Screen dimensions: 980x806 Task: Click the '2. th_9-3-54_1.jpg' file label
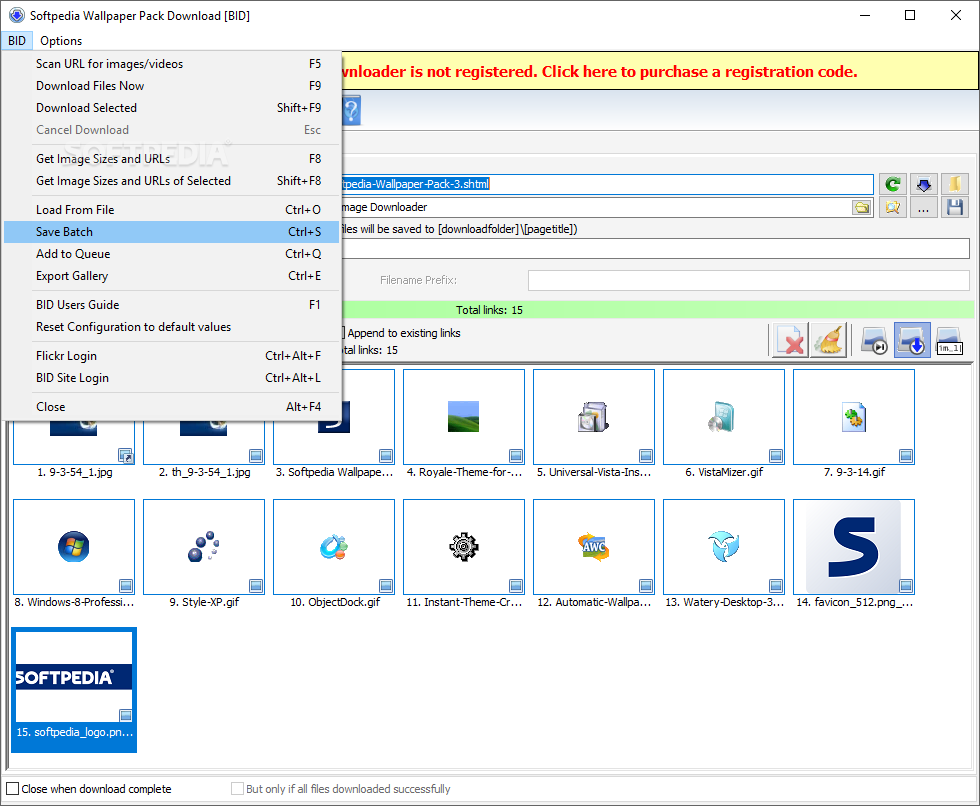pos(204,472)
